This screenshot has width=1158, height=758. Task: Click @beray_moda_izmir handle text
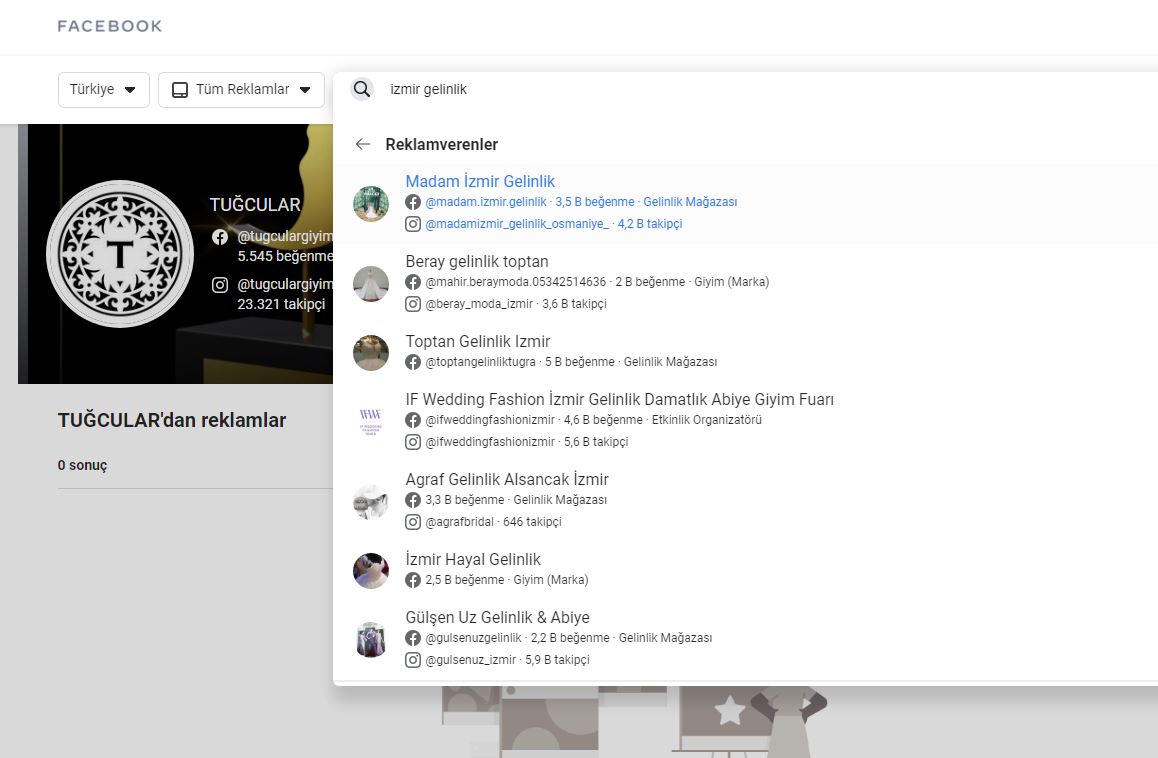click(x=479, y=304)
